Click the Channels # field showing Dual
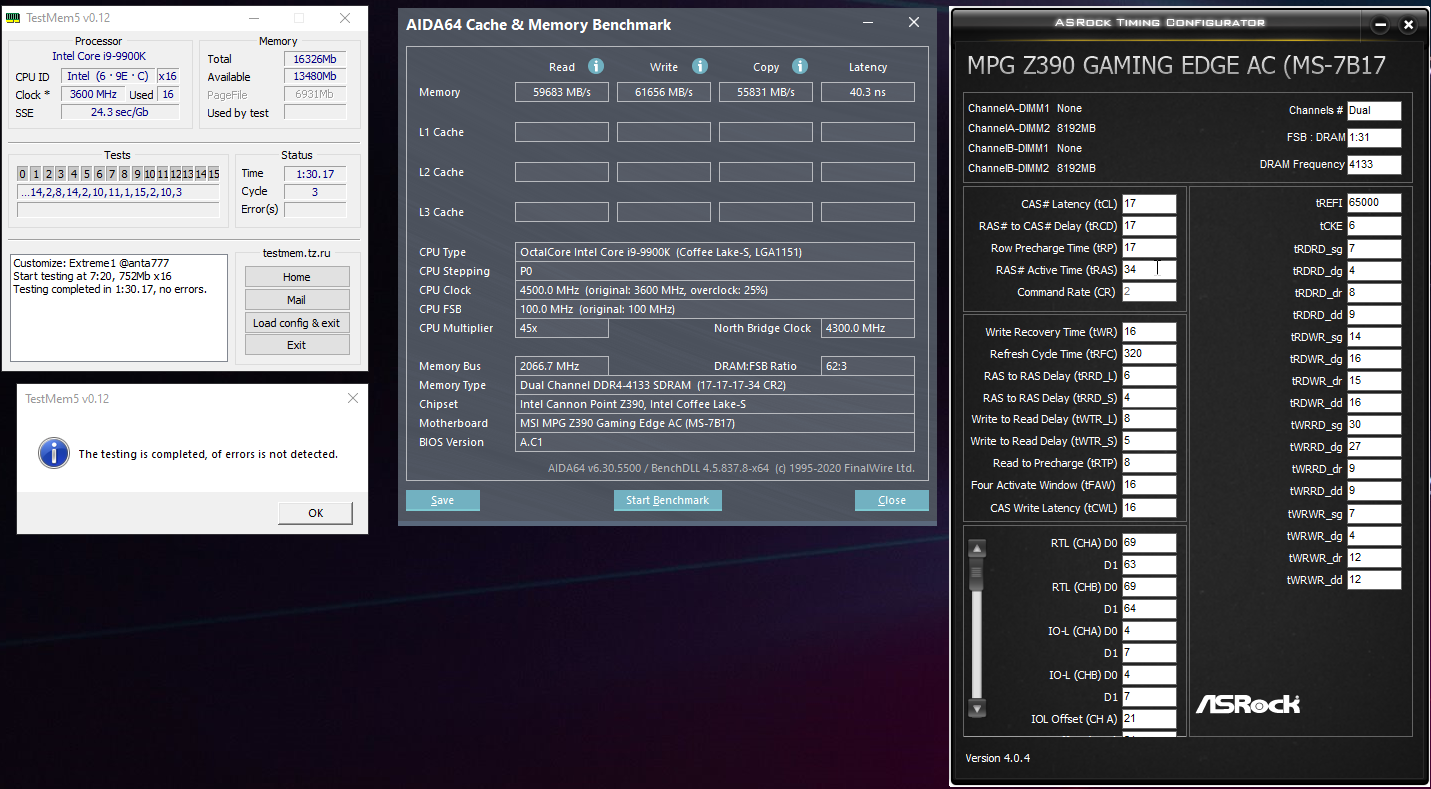This screenshot has height=789, width=1431. coord(1374,111)
